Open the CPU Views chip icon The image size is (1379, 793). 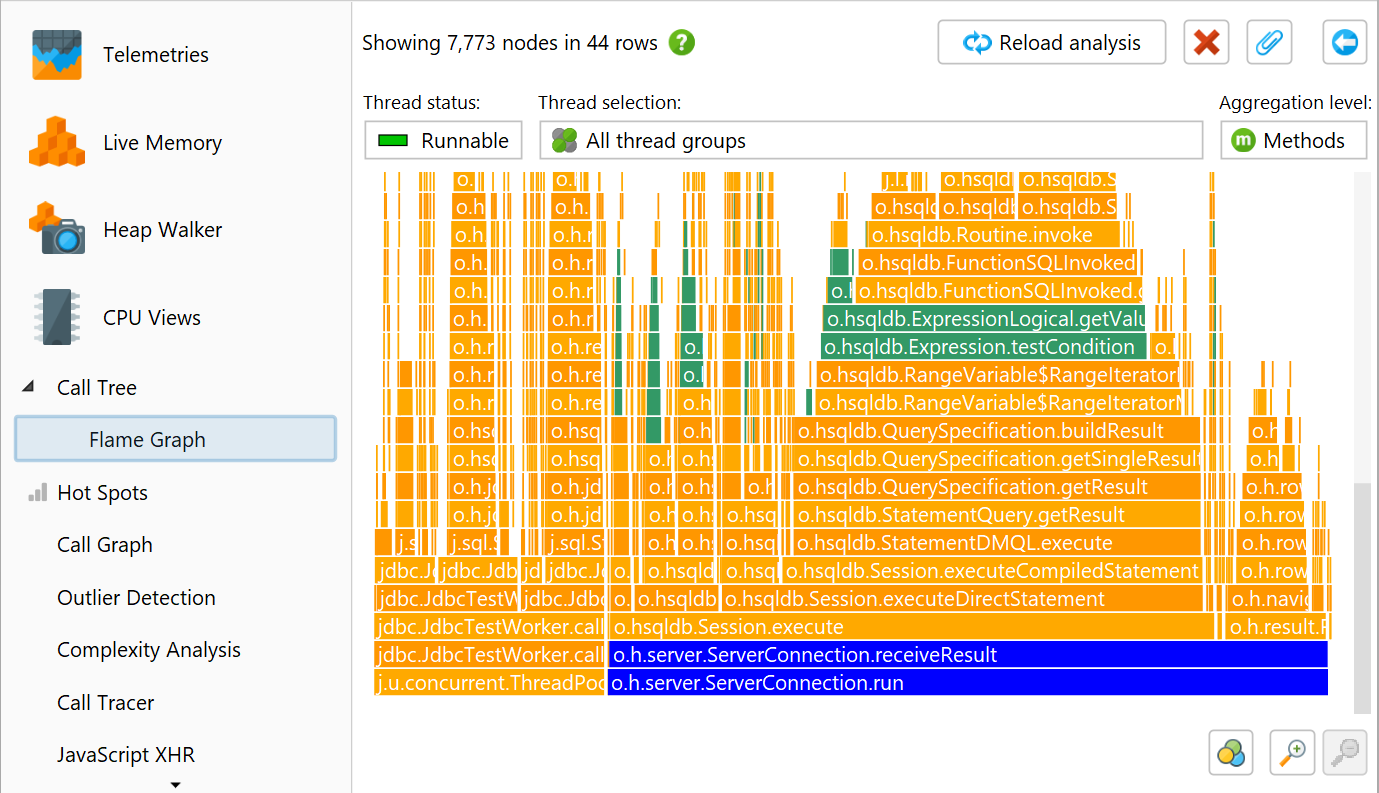(x=56, y=317)
